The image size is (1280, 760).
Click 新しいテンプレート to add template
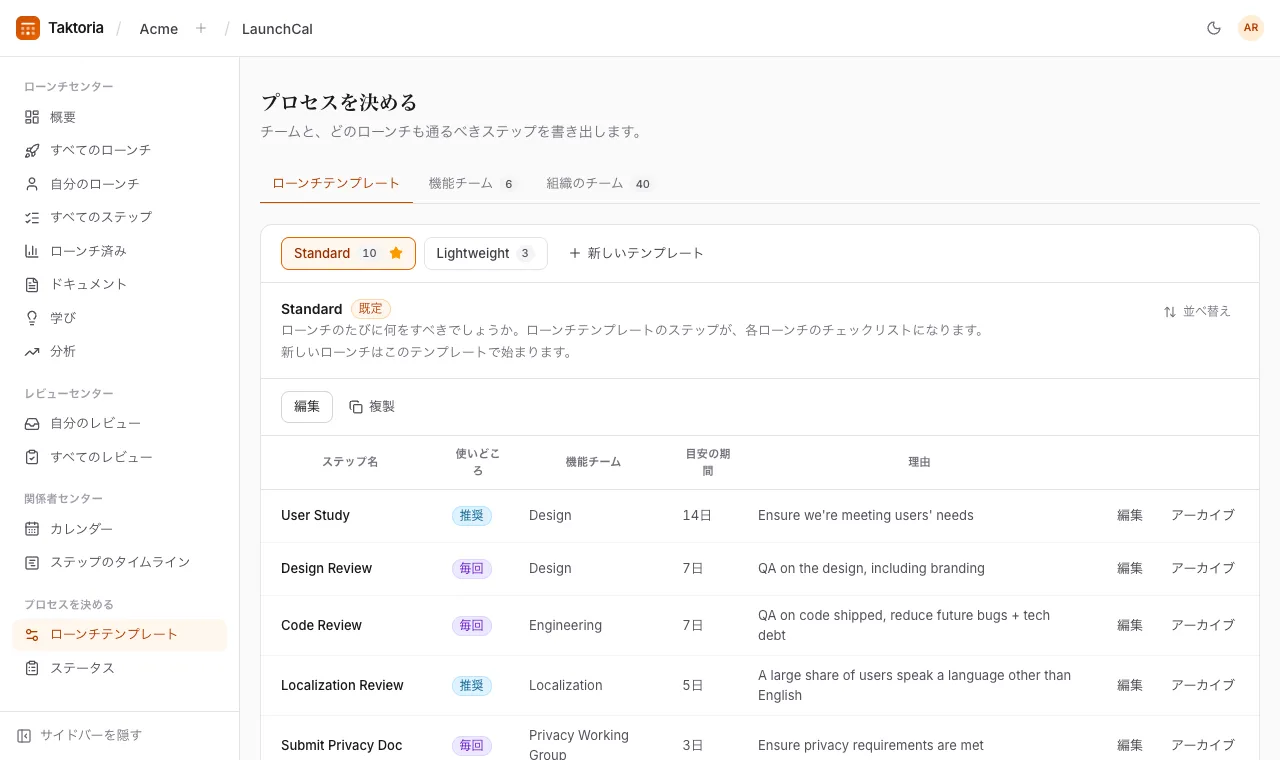(x=636, y=253)
